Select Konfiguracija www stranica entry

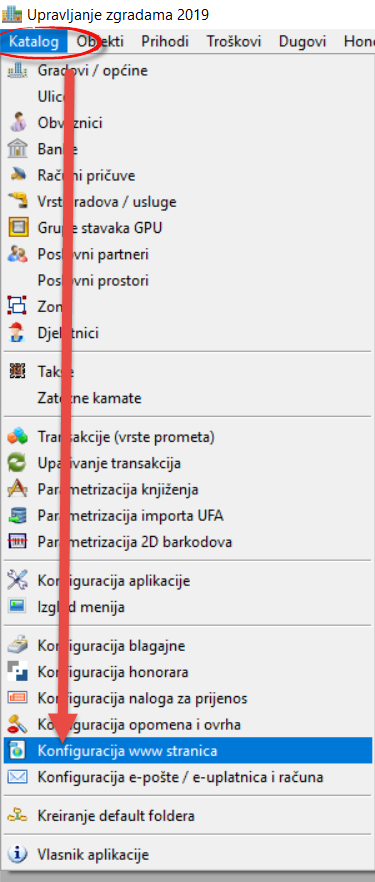point(188,751)
